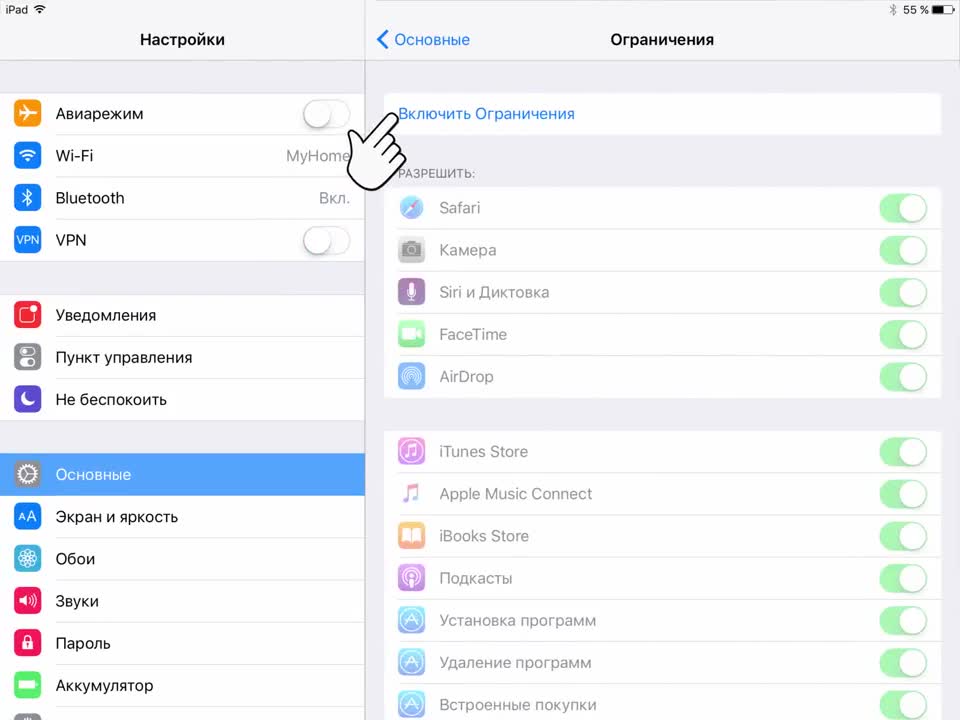
Task: Open Bluetooth settings showing Вкл.
Action: pyautogui.click(x=182, y=198)
